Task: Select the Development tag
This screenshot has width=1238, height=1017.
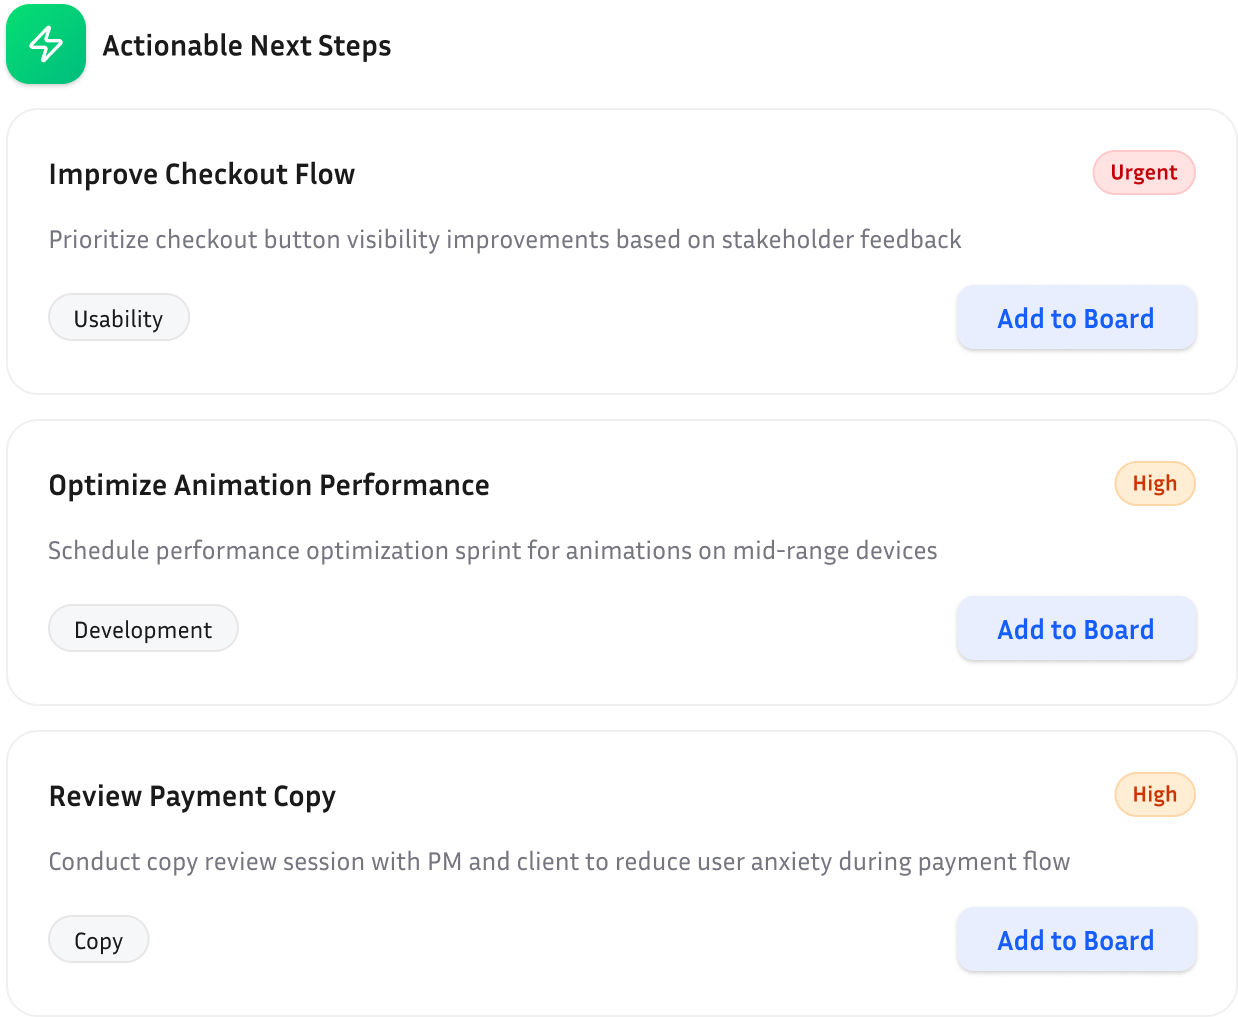Action: (x=143, y=629)
